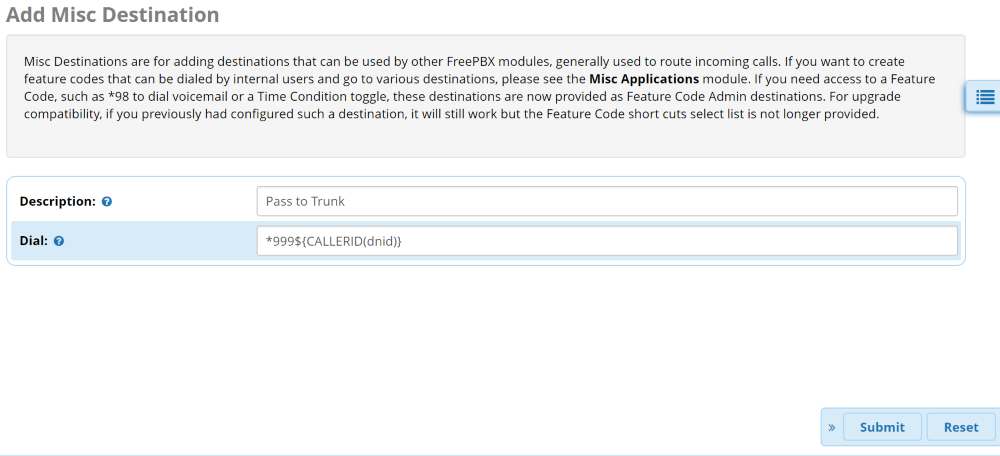Click the help icon beside Dial
The height and width of the screenshot is (456, 1000).
pyautogui.click(x=58, y=241)
